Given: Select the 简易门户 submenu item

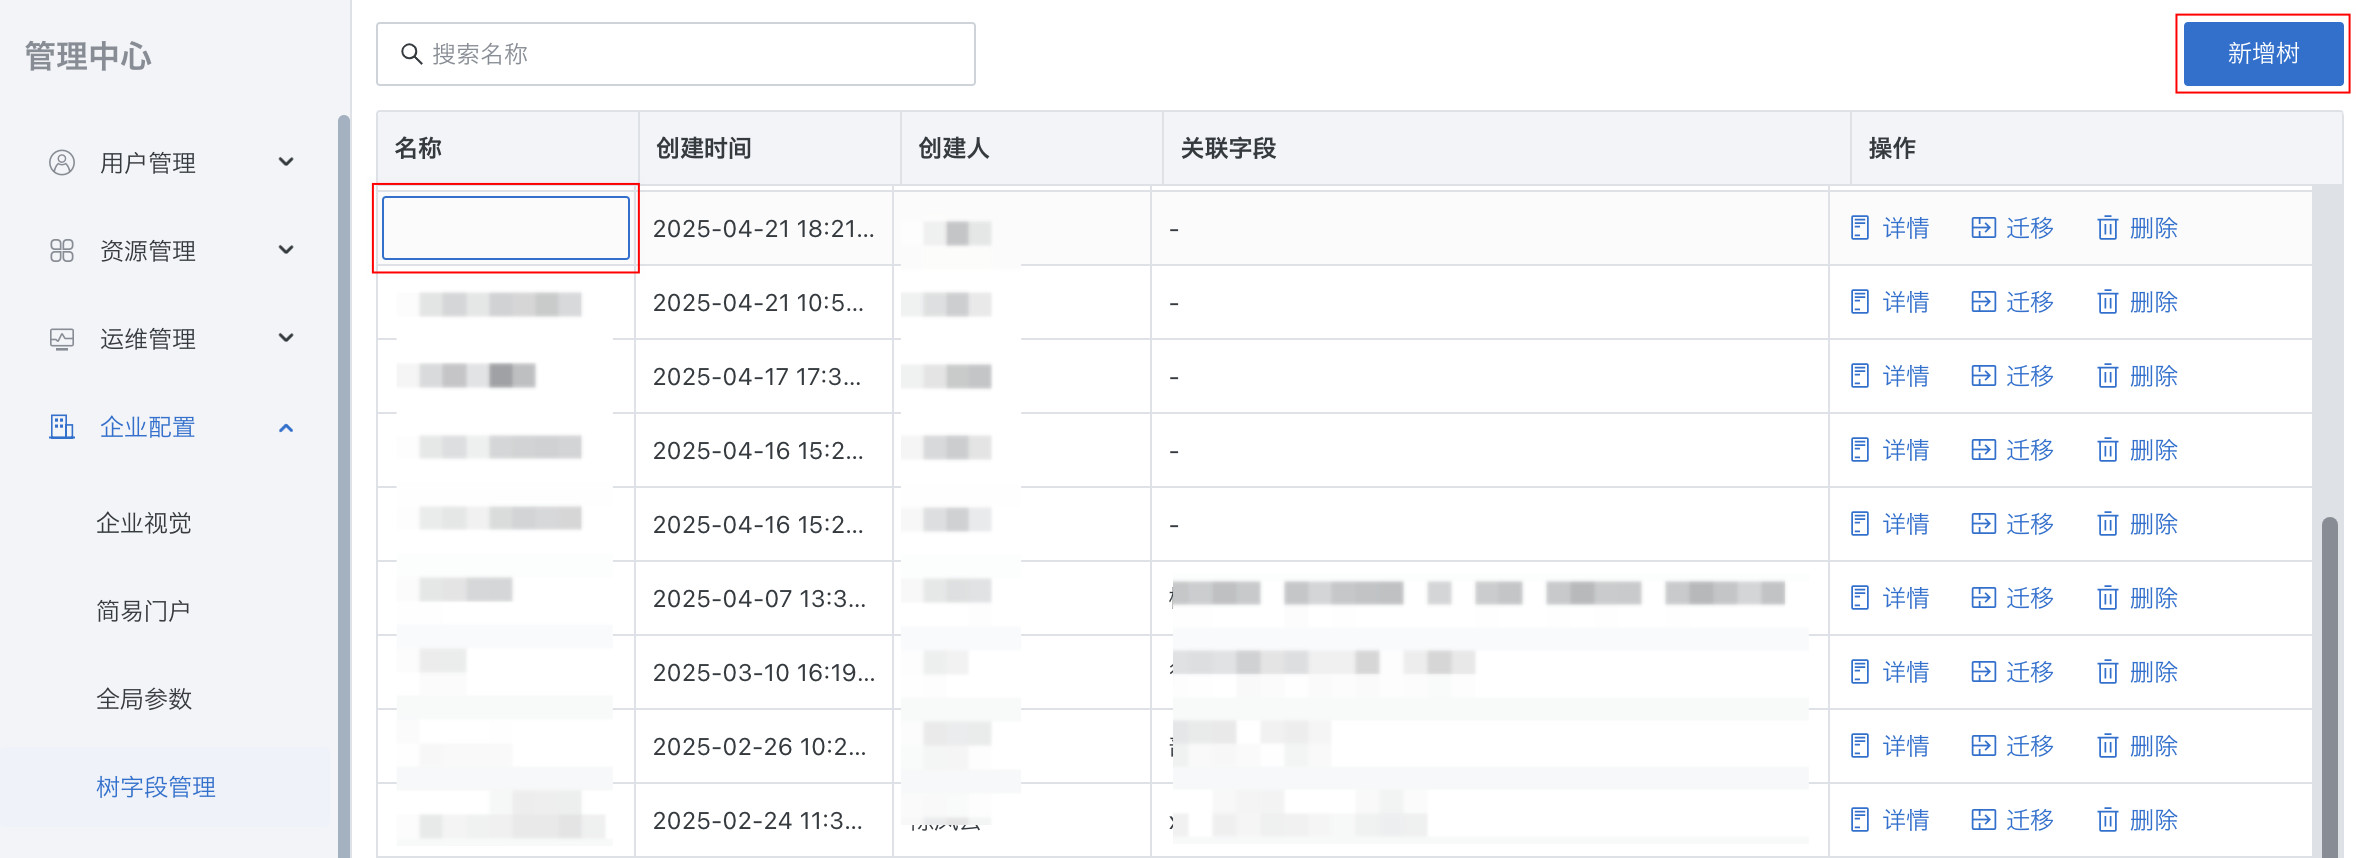Looking at the screenshot, I should [x=143, y=611].
